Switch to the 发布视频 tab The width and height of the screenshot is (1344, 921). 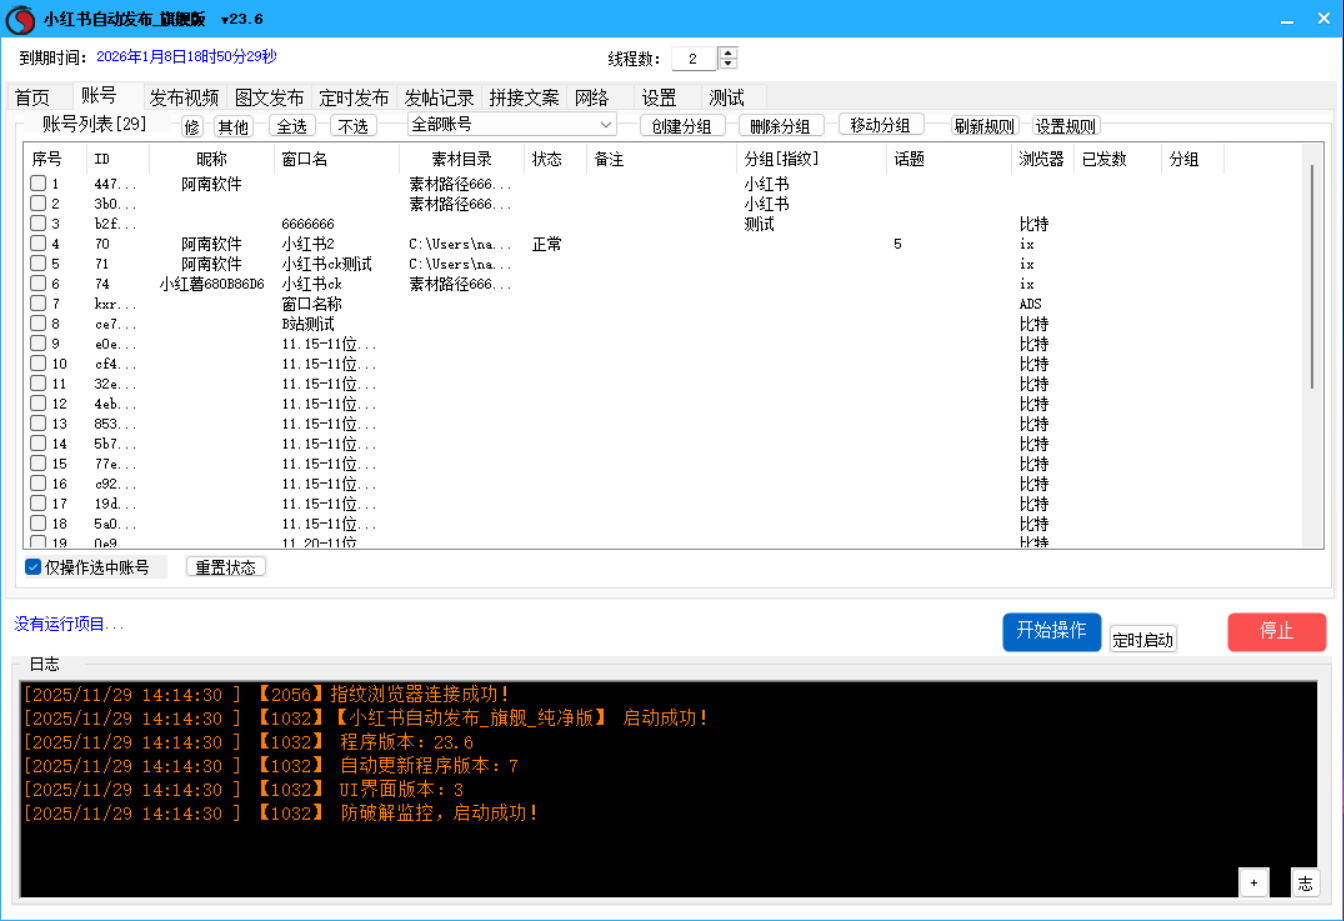point(184,98)
